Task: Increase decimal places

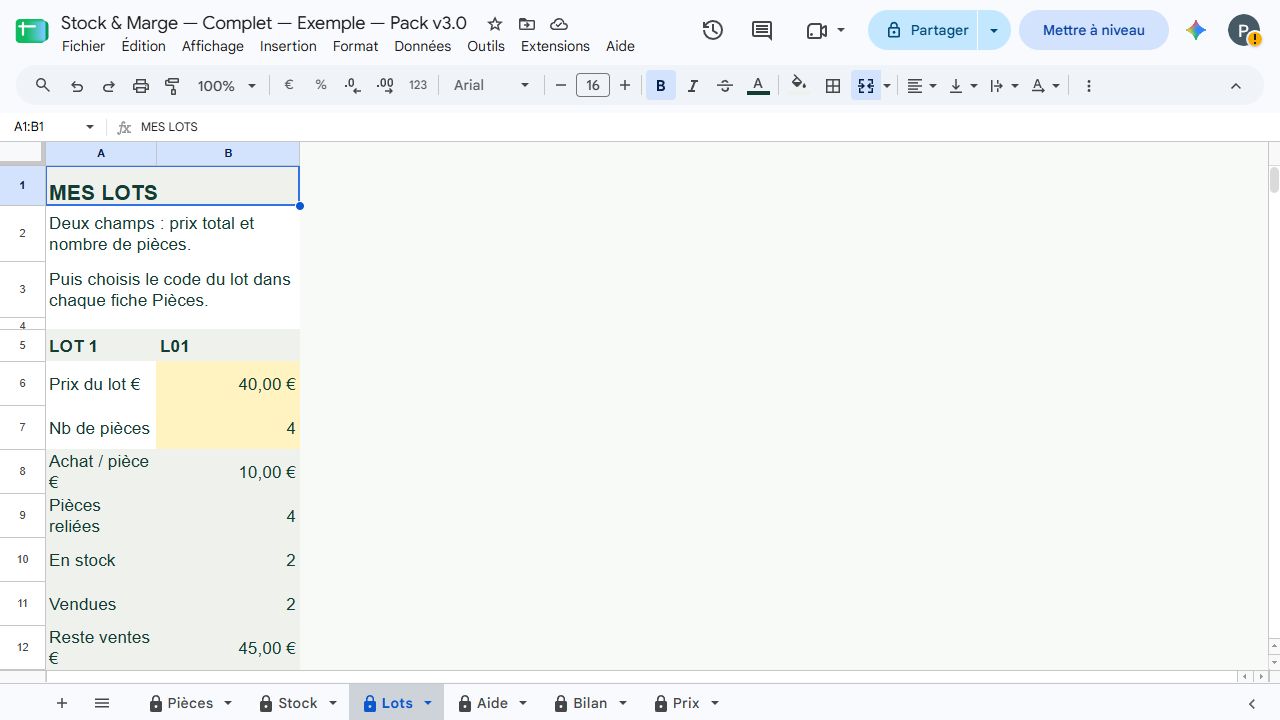Action: click(385, 86)
